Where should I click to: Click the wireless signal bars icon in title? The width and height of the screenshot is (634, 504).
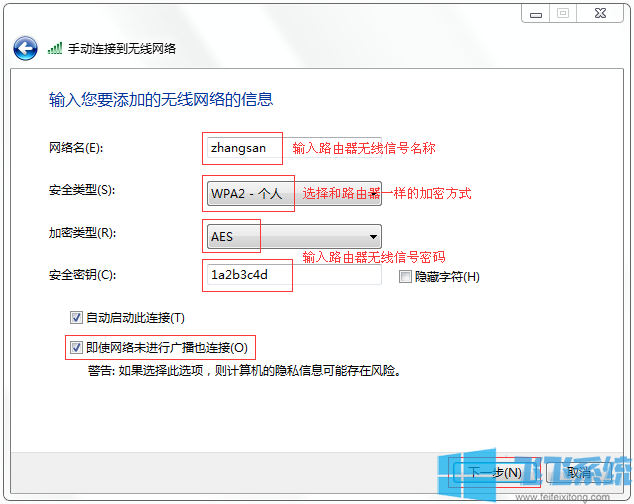pos(55,48)
